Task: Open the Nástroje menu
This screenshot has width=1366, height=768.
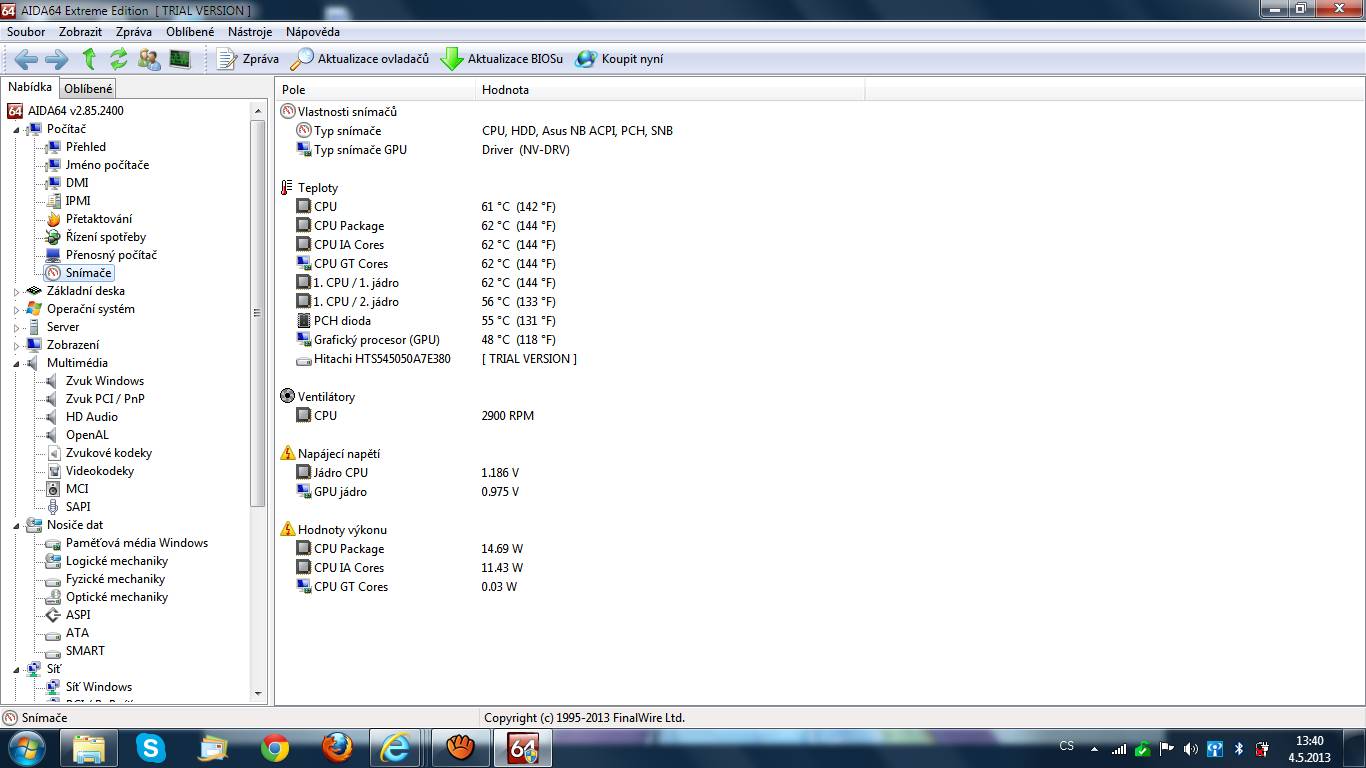Action: [x=250, y=32]
